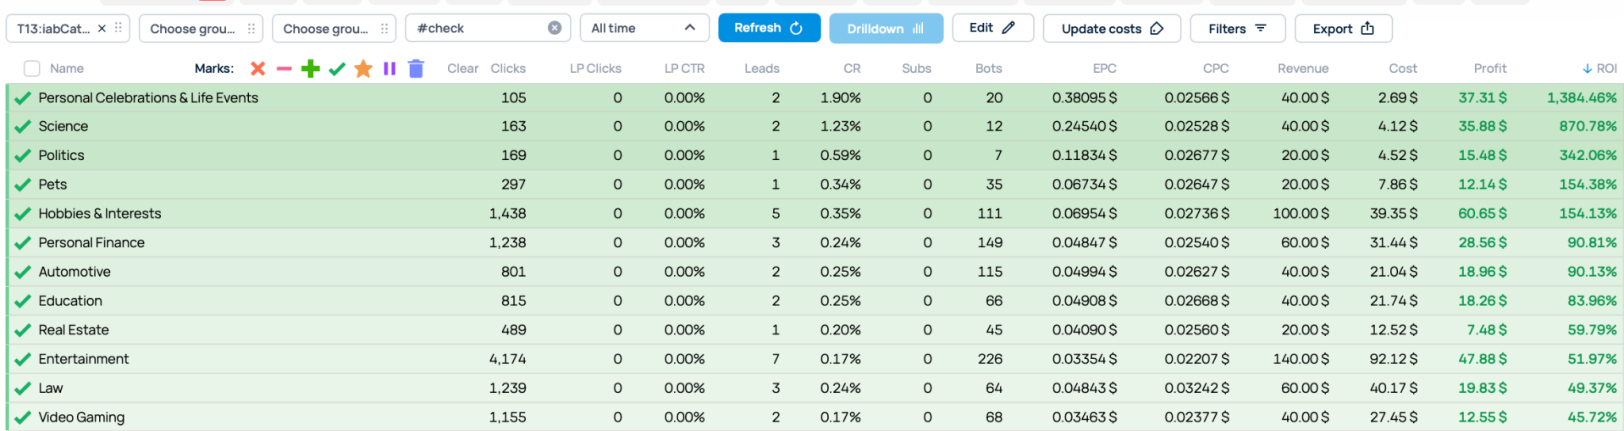Apply the pink minus mark
This screenshot has height=431, width=1624.
284,69
